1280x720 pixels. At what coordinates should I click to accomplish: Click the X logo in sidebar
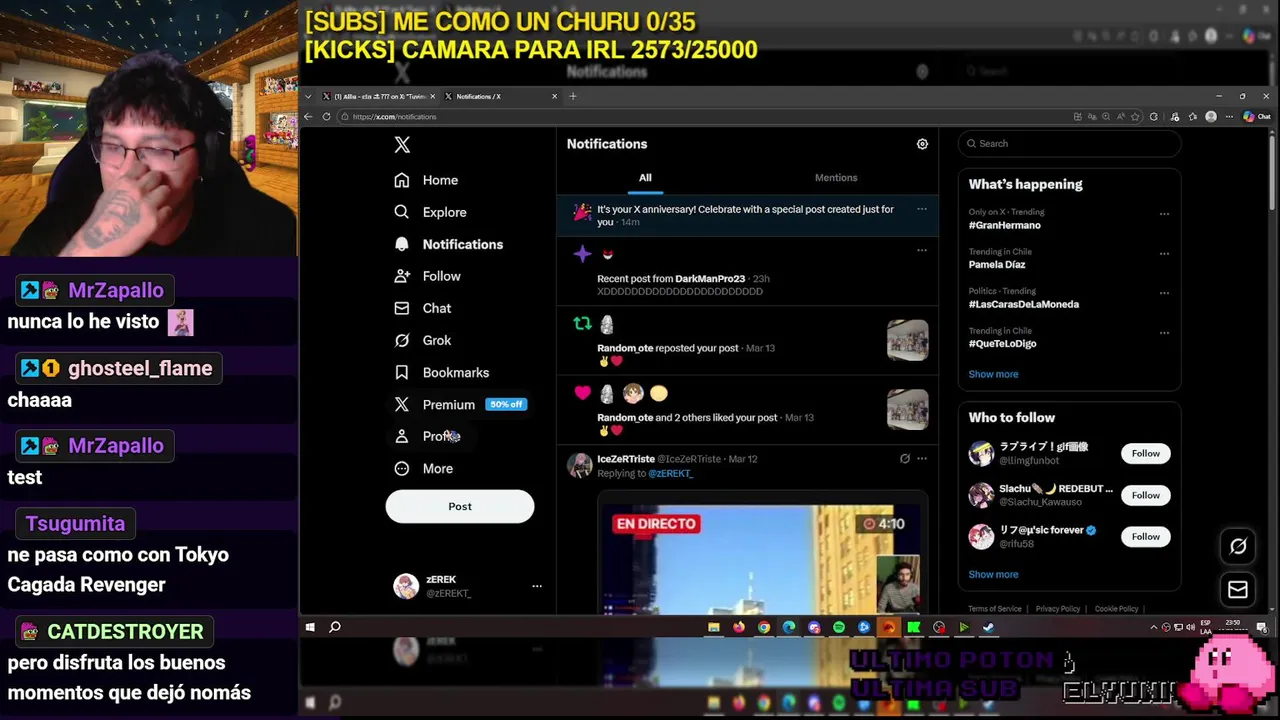pyautogui.click(x=402, y=145)
